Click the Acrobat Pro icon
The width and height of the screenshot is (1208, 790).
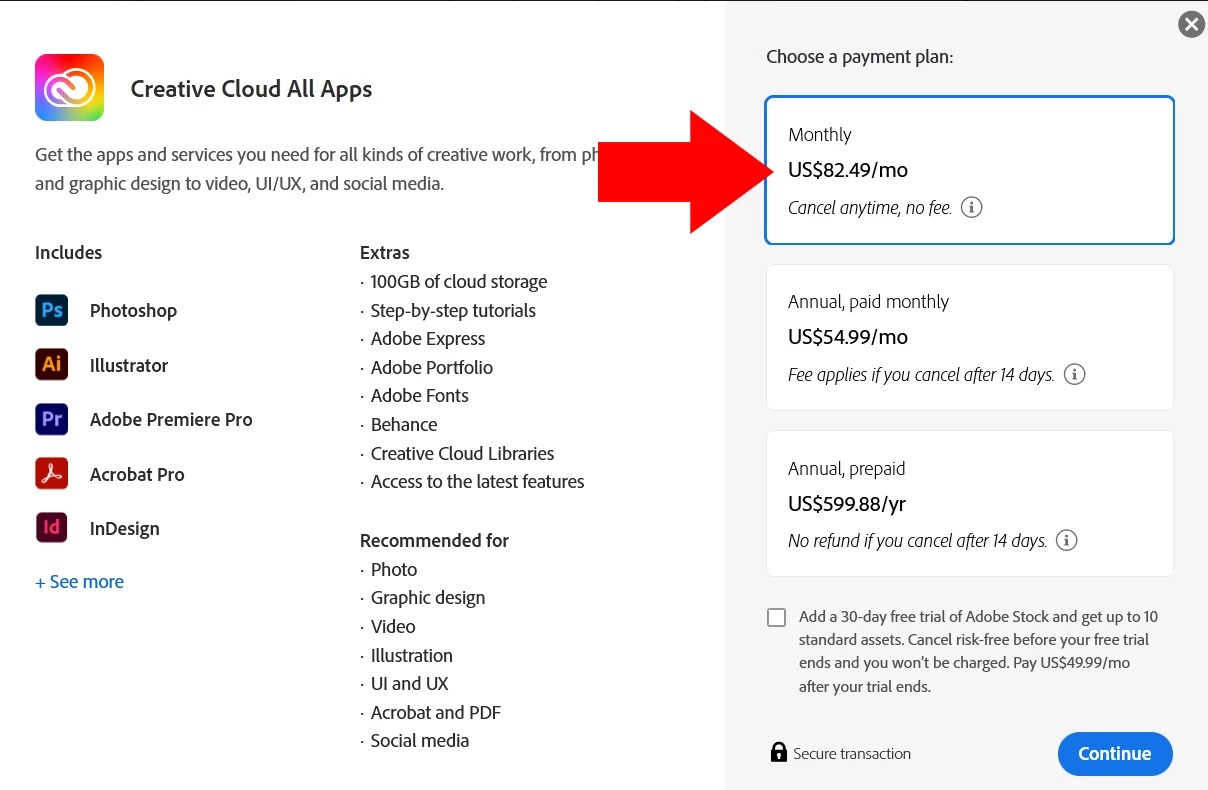[x=52, y=474]
